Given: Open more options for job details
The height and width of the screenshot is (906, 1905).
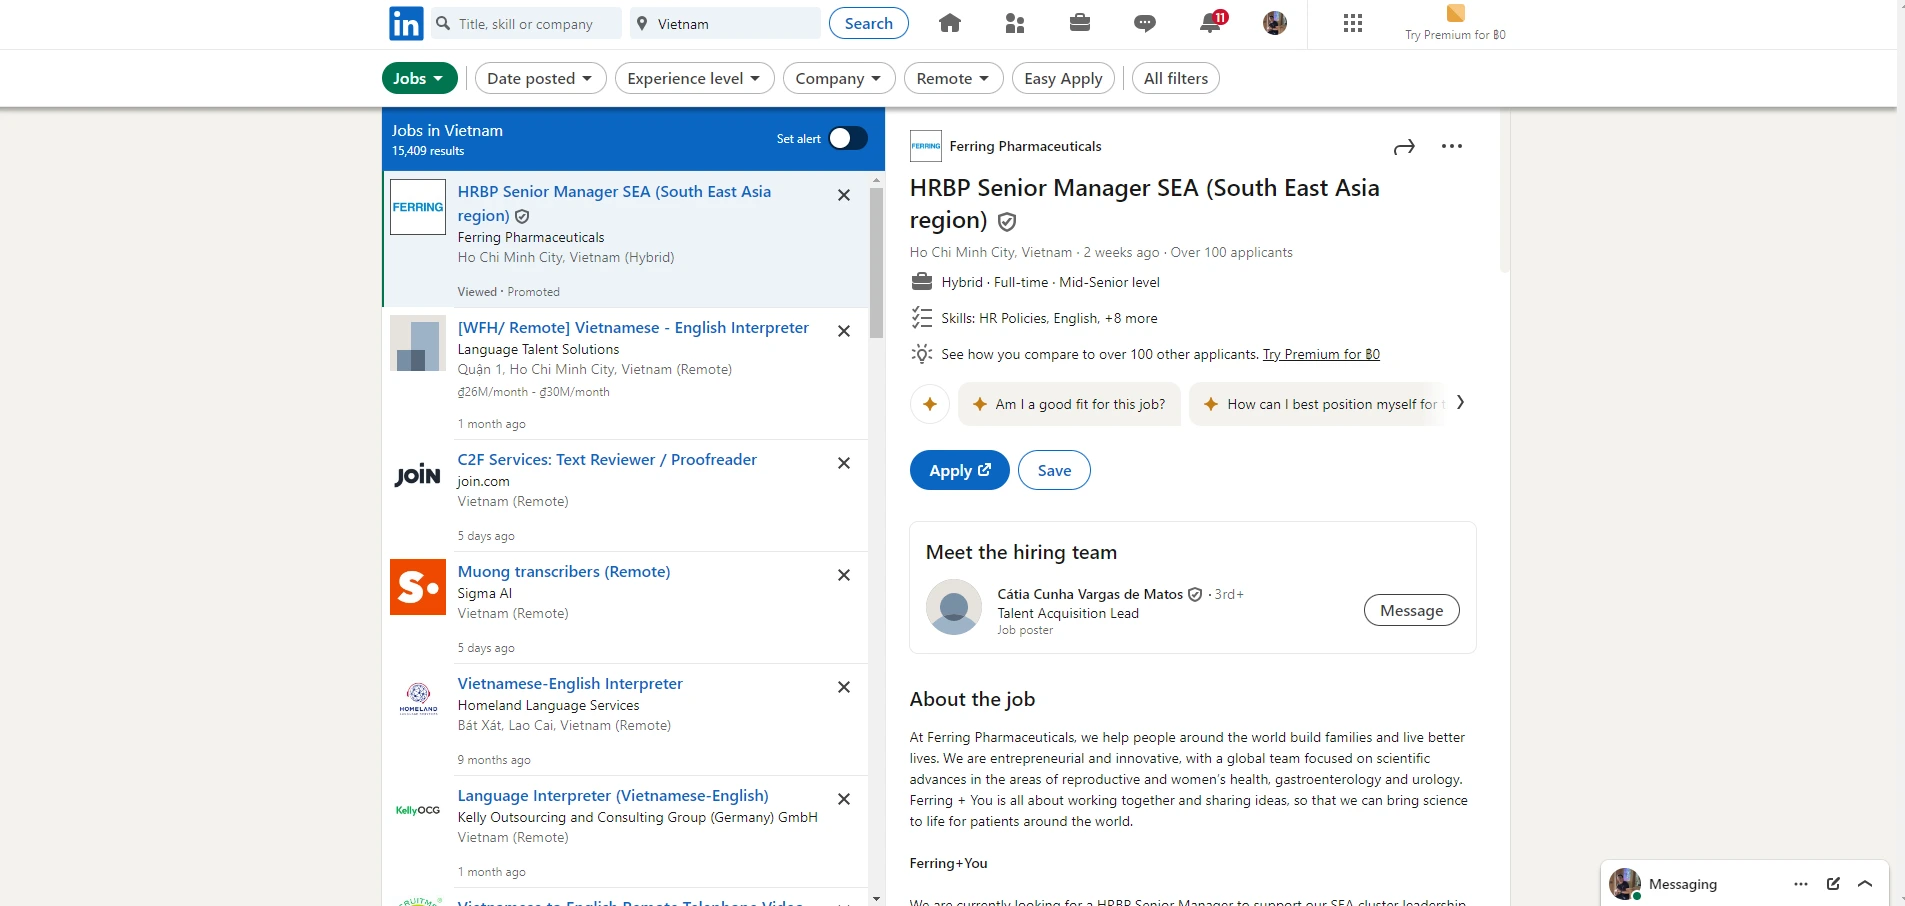Looking at the screenshot, I should 1452,146.
